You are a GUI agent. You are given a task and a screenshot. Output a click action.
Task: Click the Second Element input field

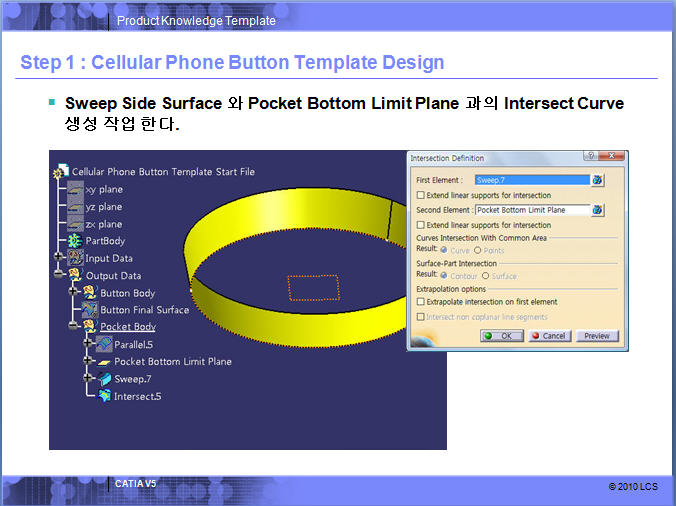pyautogui.click(x=532, y=211)
